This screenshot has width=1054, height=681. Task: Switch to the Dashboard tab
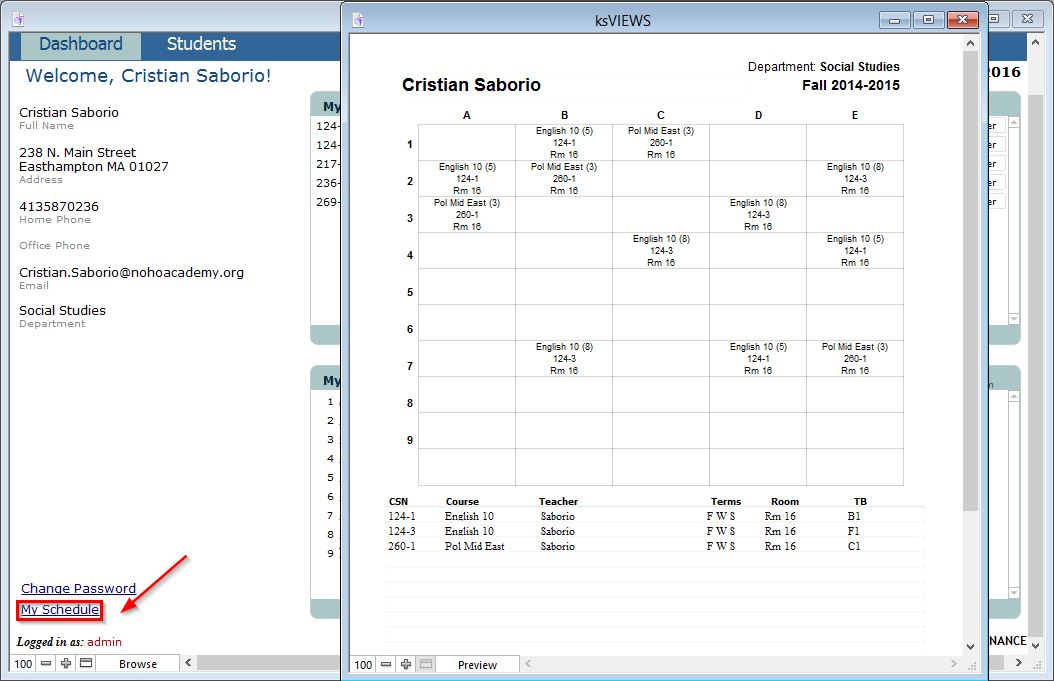pos(81,45)
